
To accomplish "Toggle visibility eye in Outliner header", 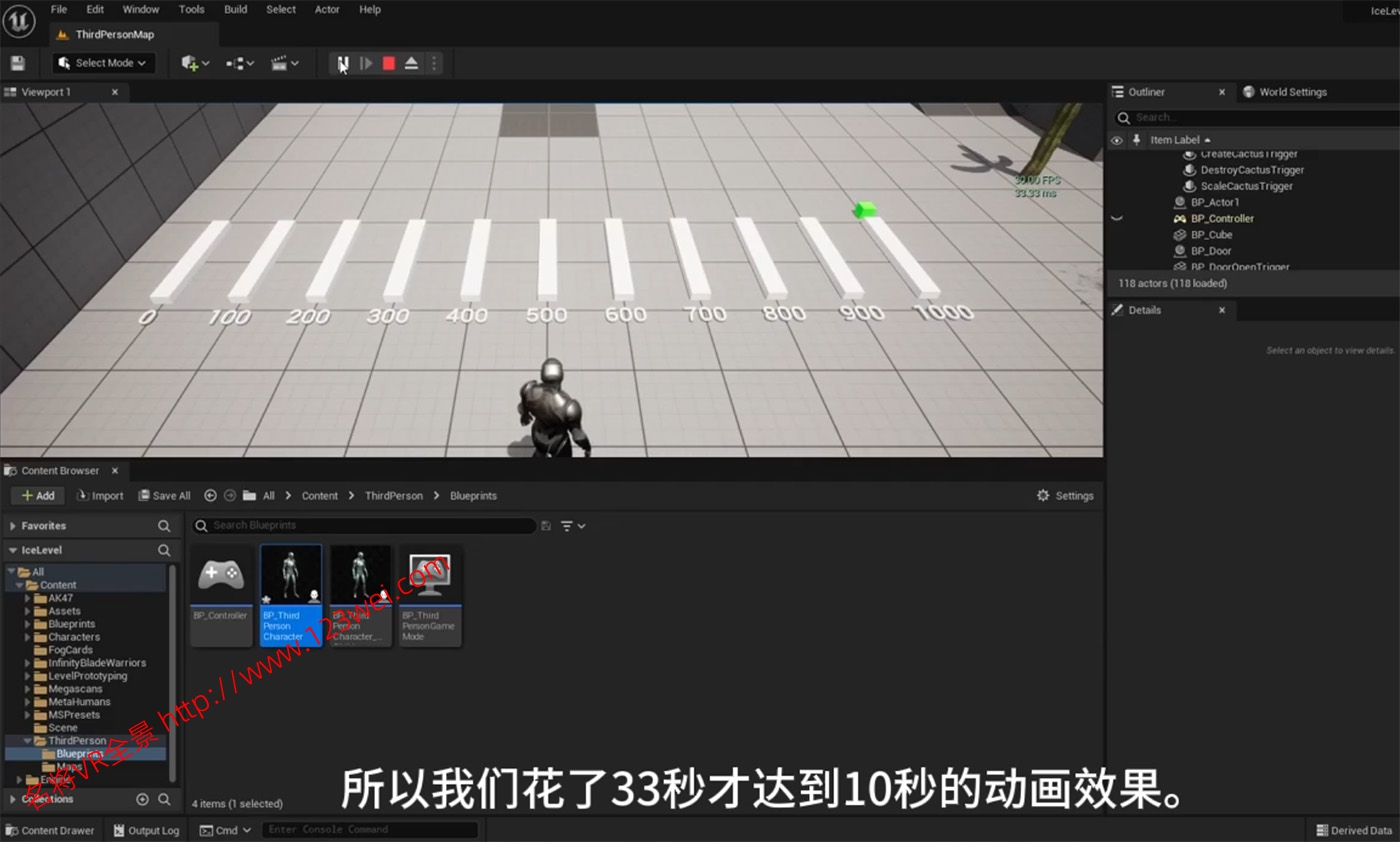I will tap(1117, 139).
